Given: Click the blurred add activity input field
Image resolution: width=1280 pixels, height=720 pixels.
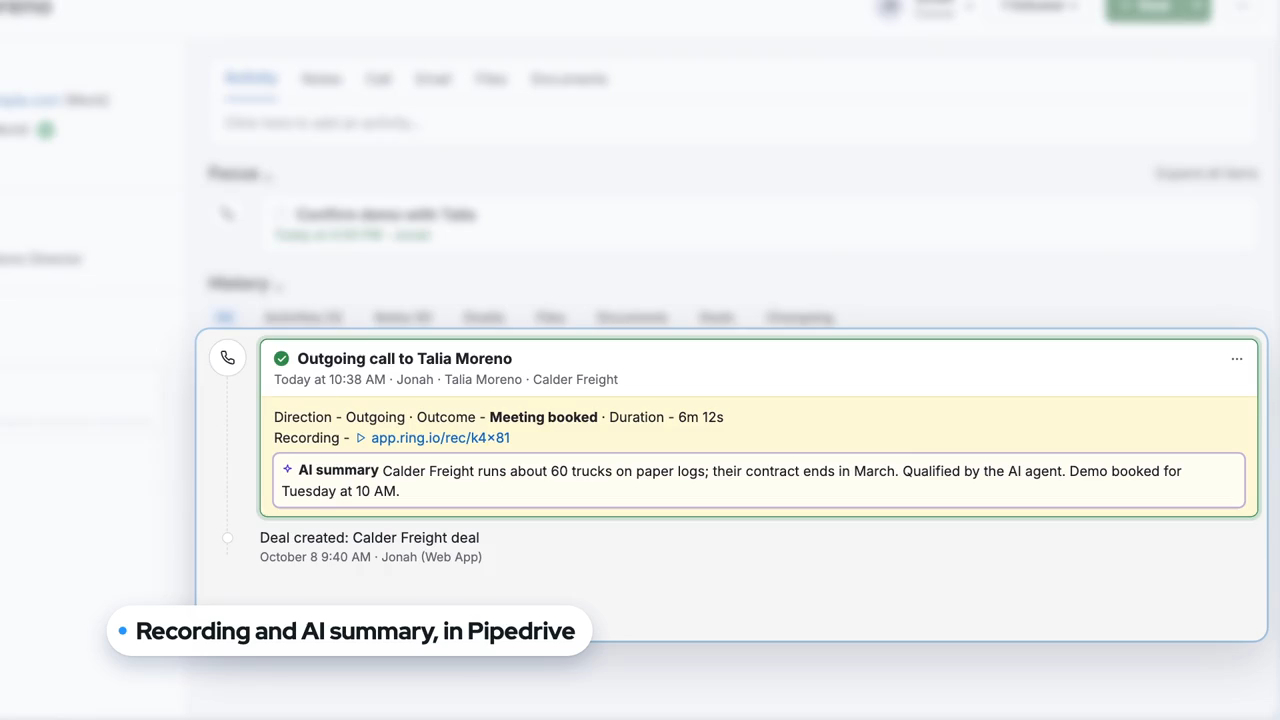Looking at the screenshot, I should tap(735, 123).
